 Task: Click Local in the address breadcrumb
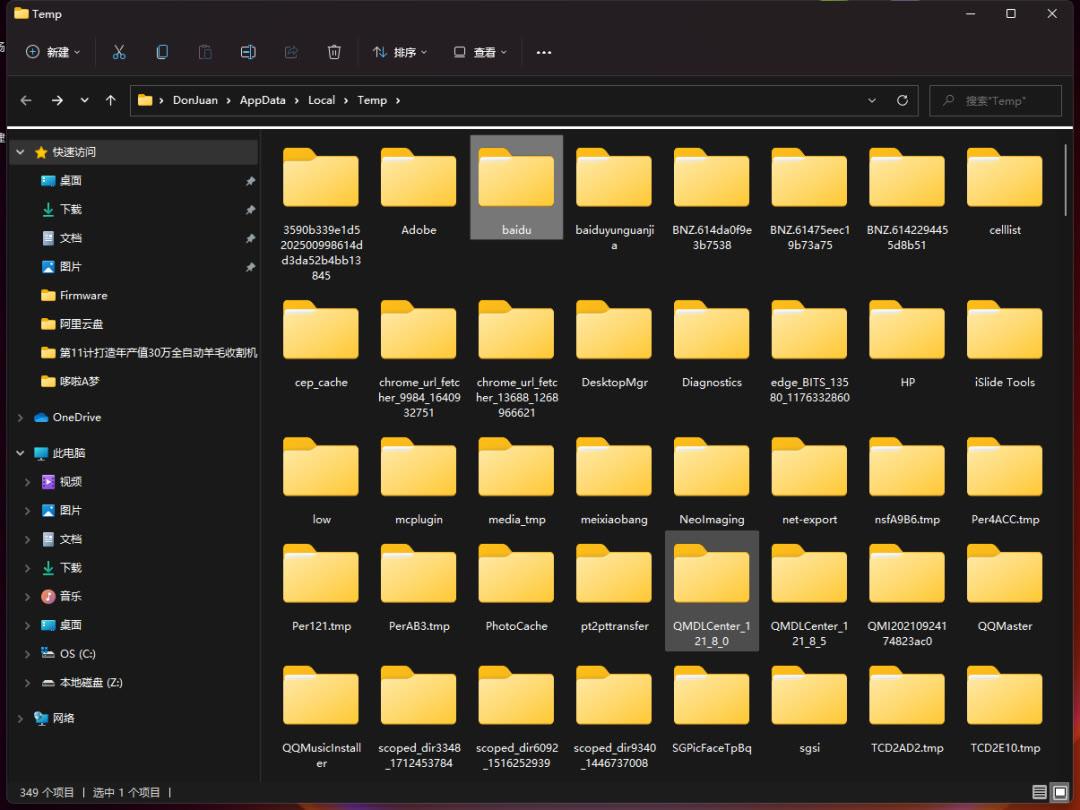pos(322,101)
